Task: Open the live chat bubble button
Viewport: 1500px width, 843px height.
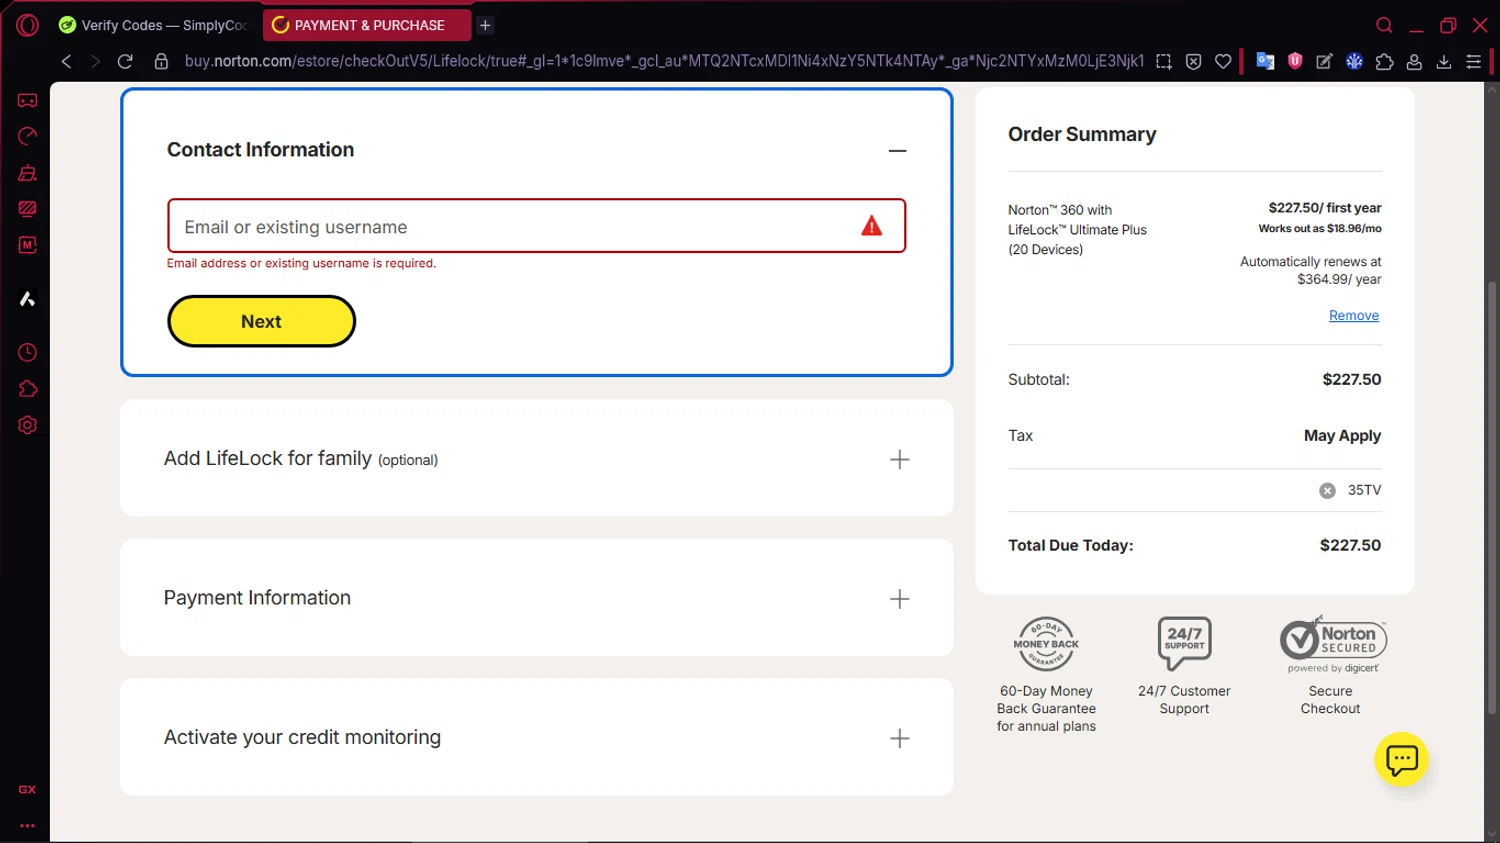Action: click(x=1401, y=760)
